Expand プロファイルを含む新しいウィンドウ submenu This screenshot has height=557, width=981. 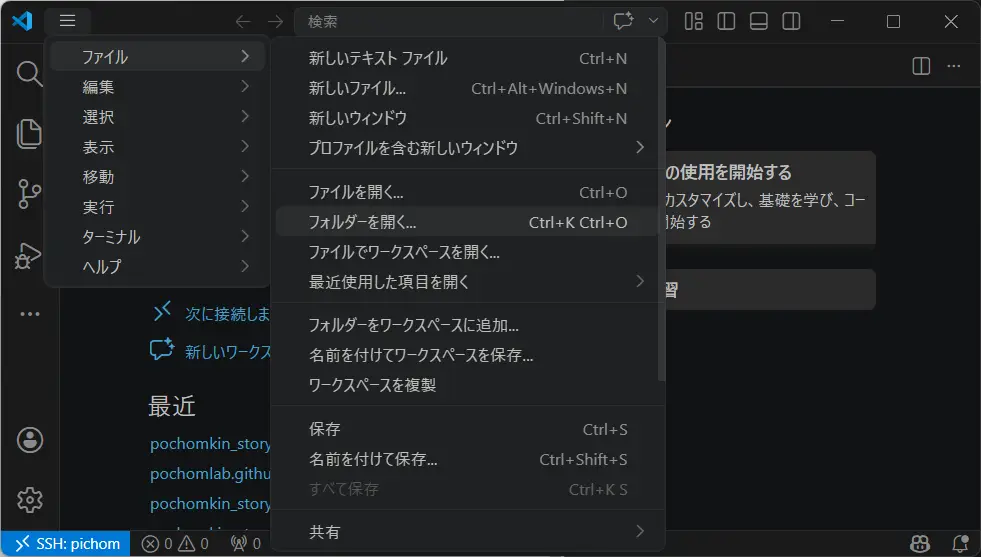click(x=467, y=148)
